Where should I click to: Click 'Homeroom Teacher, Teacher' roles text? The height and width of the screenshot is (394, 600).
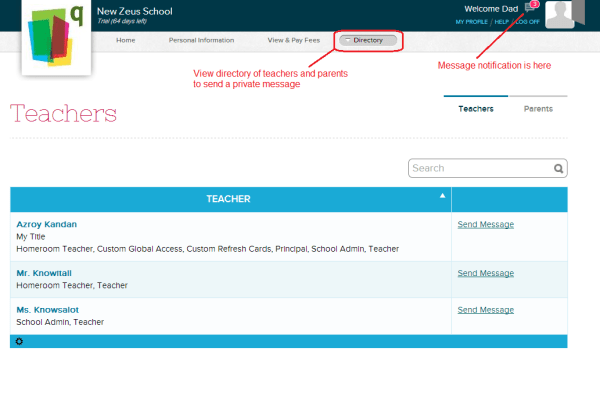pos(72,285)
